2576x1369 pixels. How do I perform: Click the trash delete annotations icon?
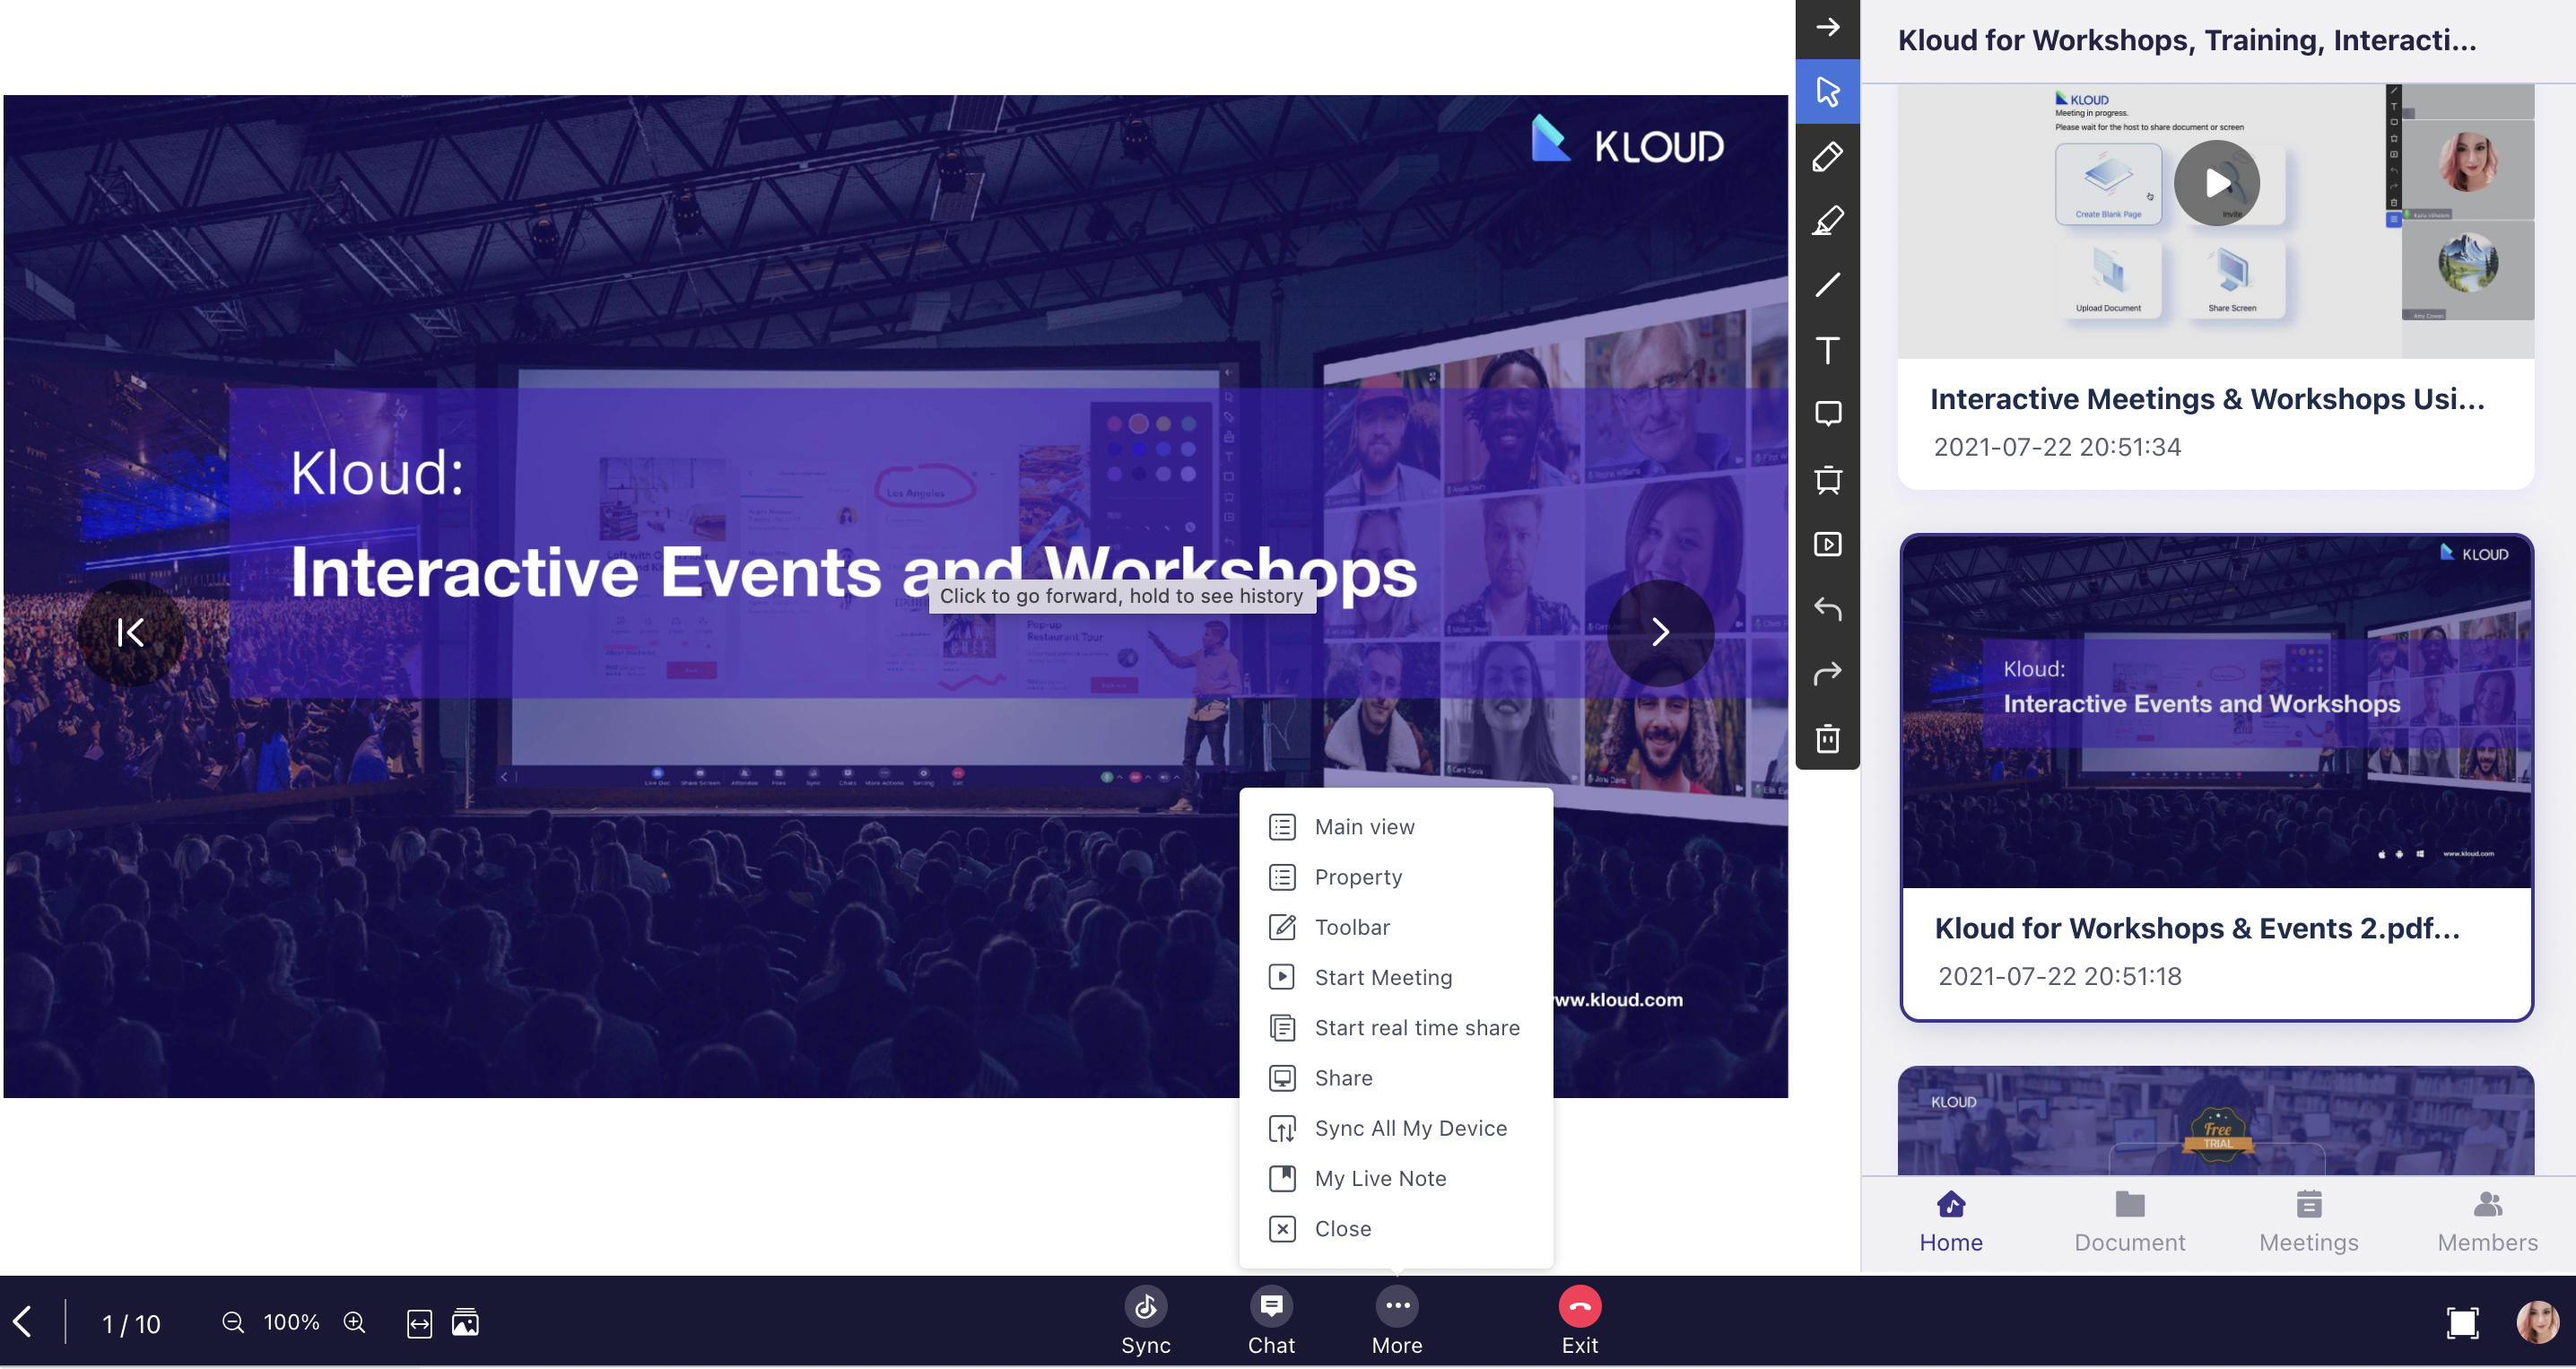[x=1827, y=738]
